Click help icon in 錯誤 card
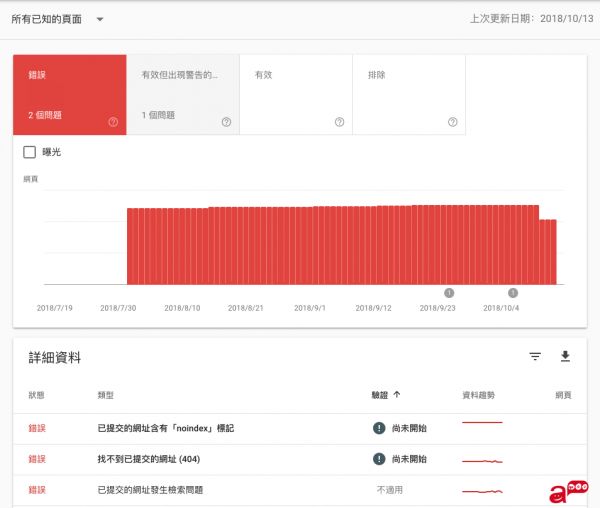Screen dimensions: 600x508 pyautogui.click(x=113, y=122)
